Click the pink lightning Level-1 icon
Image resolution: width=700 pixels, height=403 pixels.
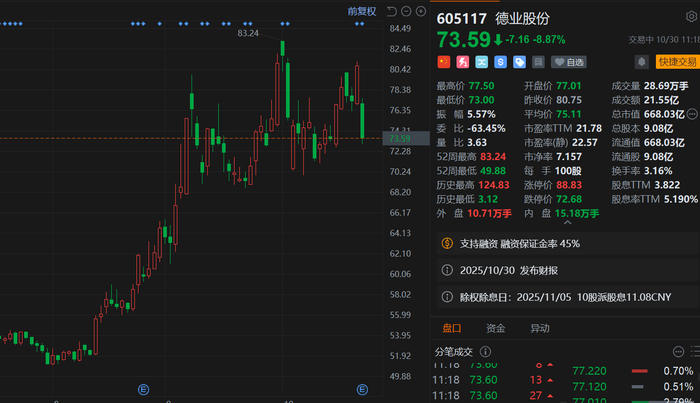(462, 62)
